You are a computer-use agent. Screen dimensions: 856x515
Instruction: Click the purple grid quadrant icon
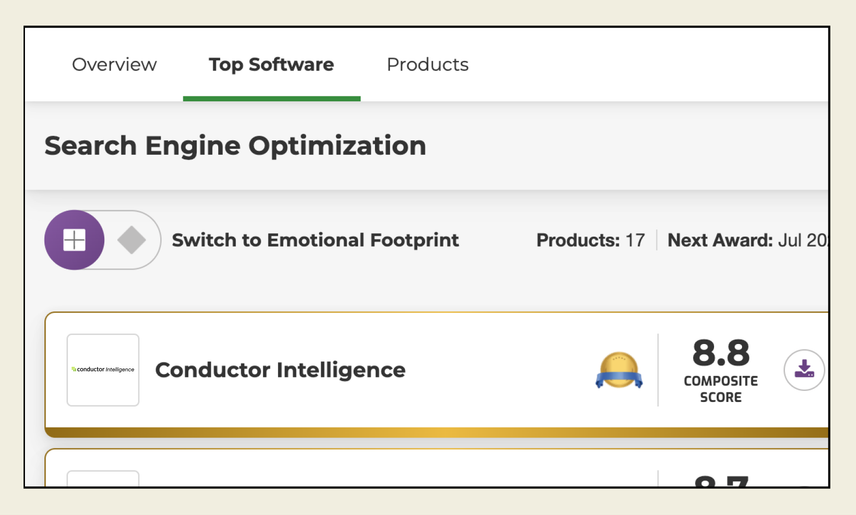[75, 240]
